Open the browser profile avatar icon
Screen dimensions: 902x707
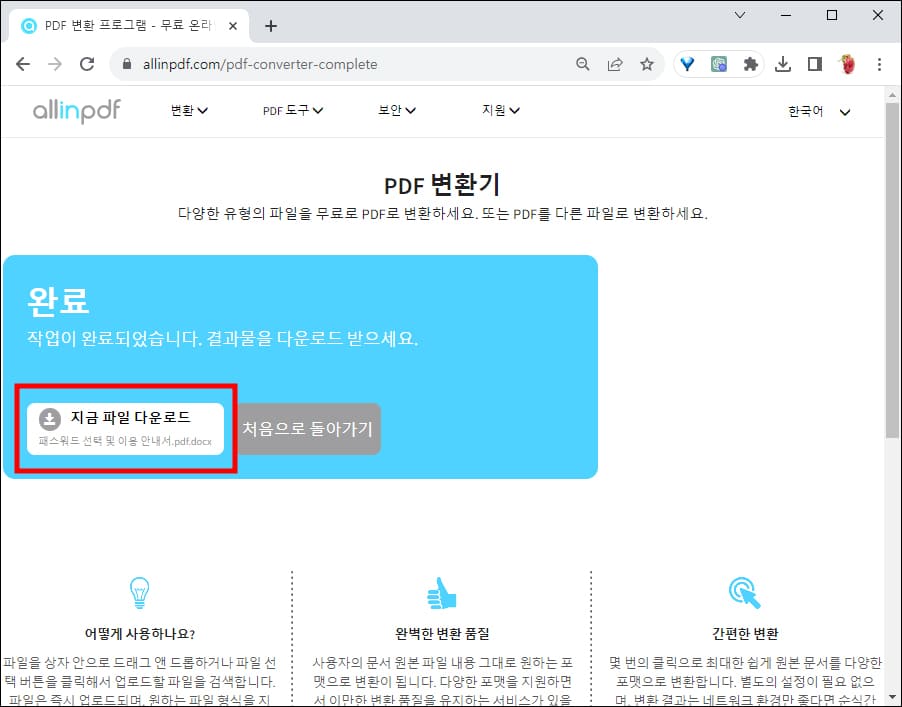(x=845, y=62)
